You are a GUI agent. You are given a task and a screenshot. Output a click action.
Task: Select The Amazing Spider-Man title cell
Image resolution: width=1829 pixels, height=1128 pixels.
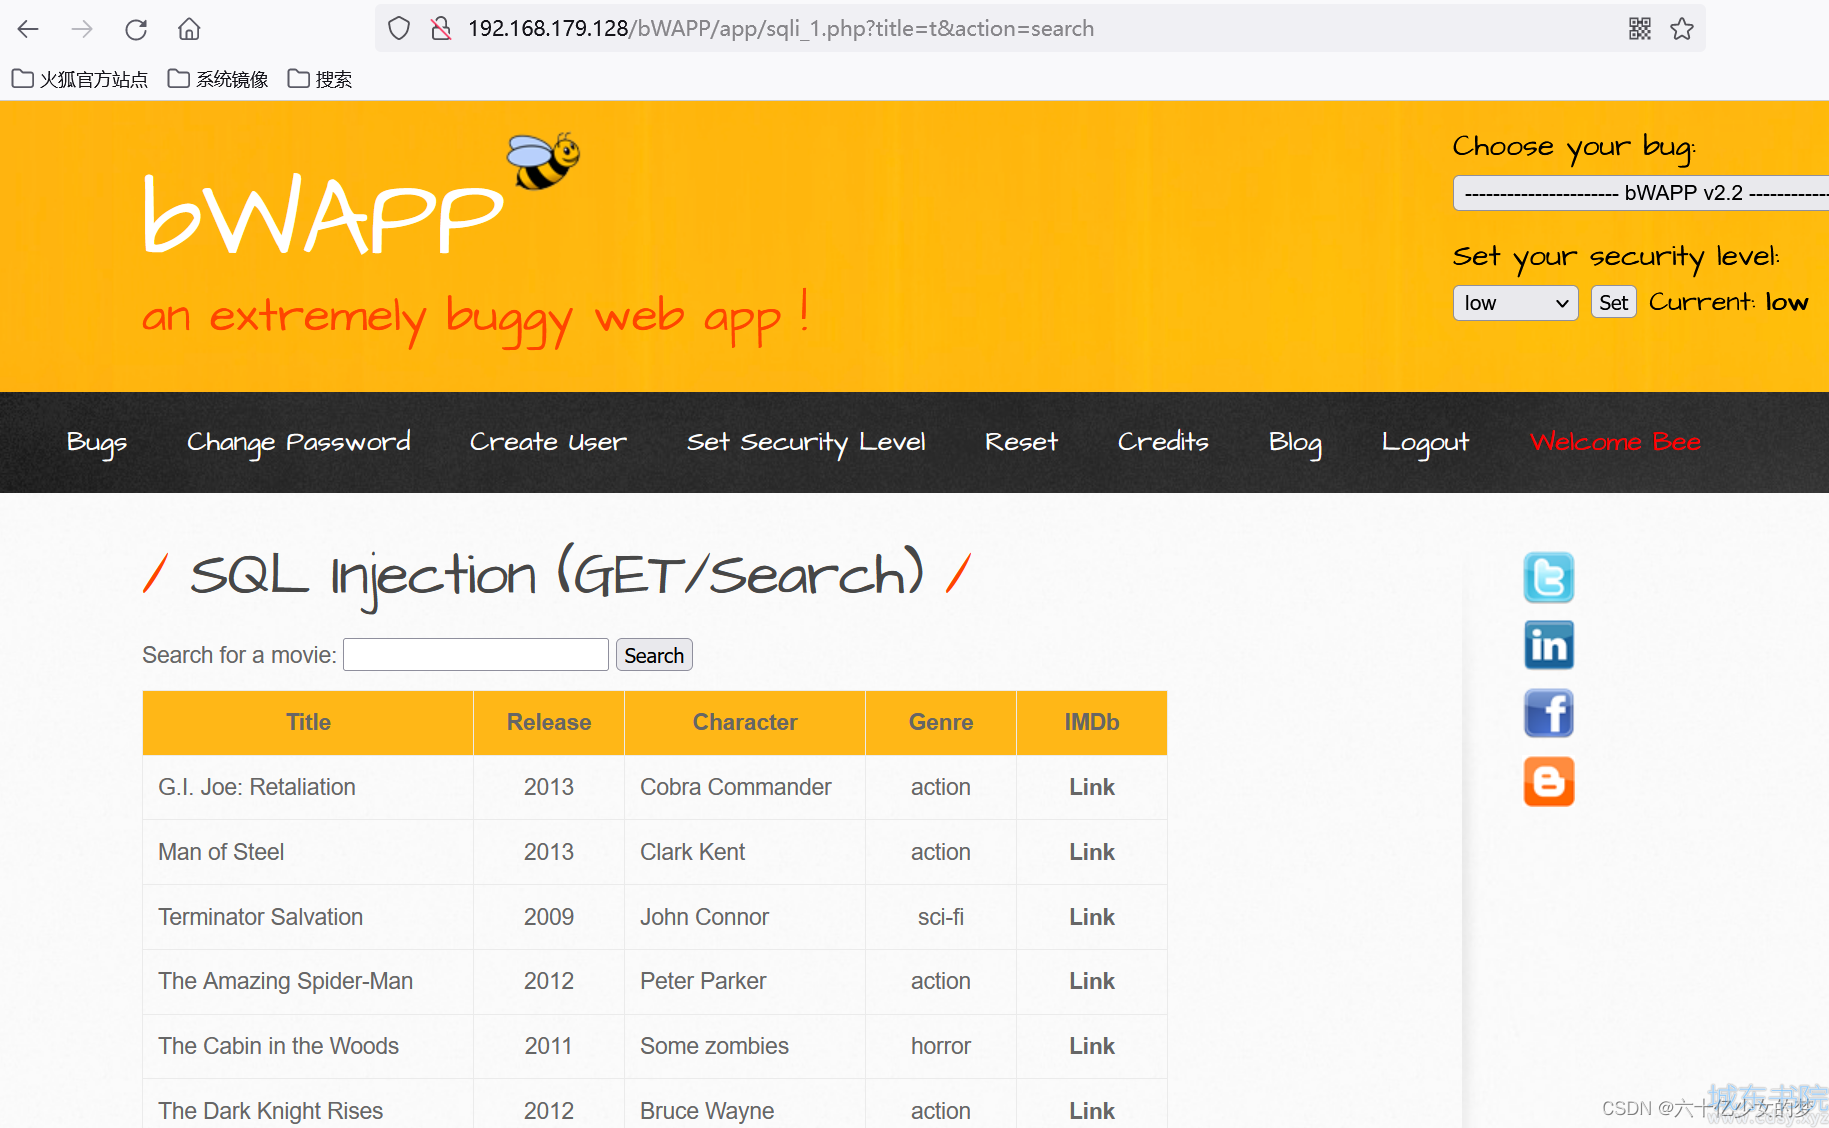pyautogui.click(x=308, y=982)
